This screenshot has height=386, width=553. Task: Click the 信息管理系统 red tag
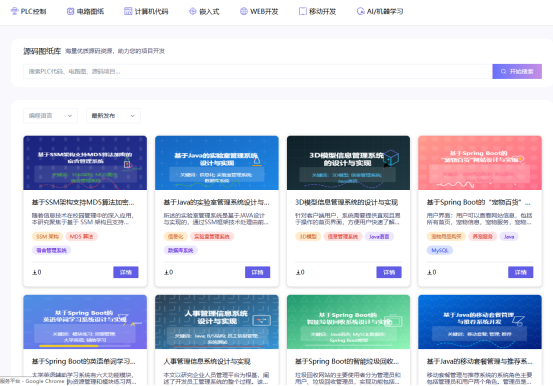[x=343, y=236]
